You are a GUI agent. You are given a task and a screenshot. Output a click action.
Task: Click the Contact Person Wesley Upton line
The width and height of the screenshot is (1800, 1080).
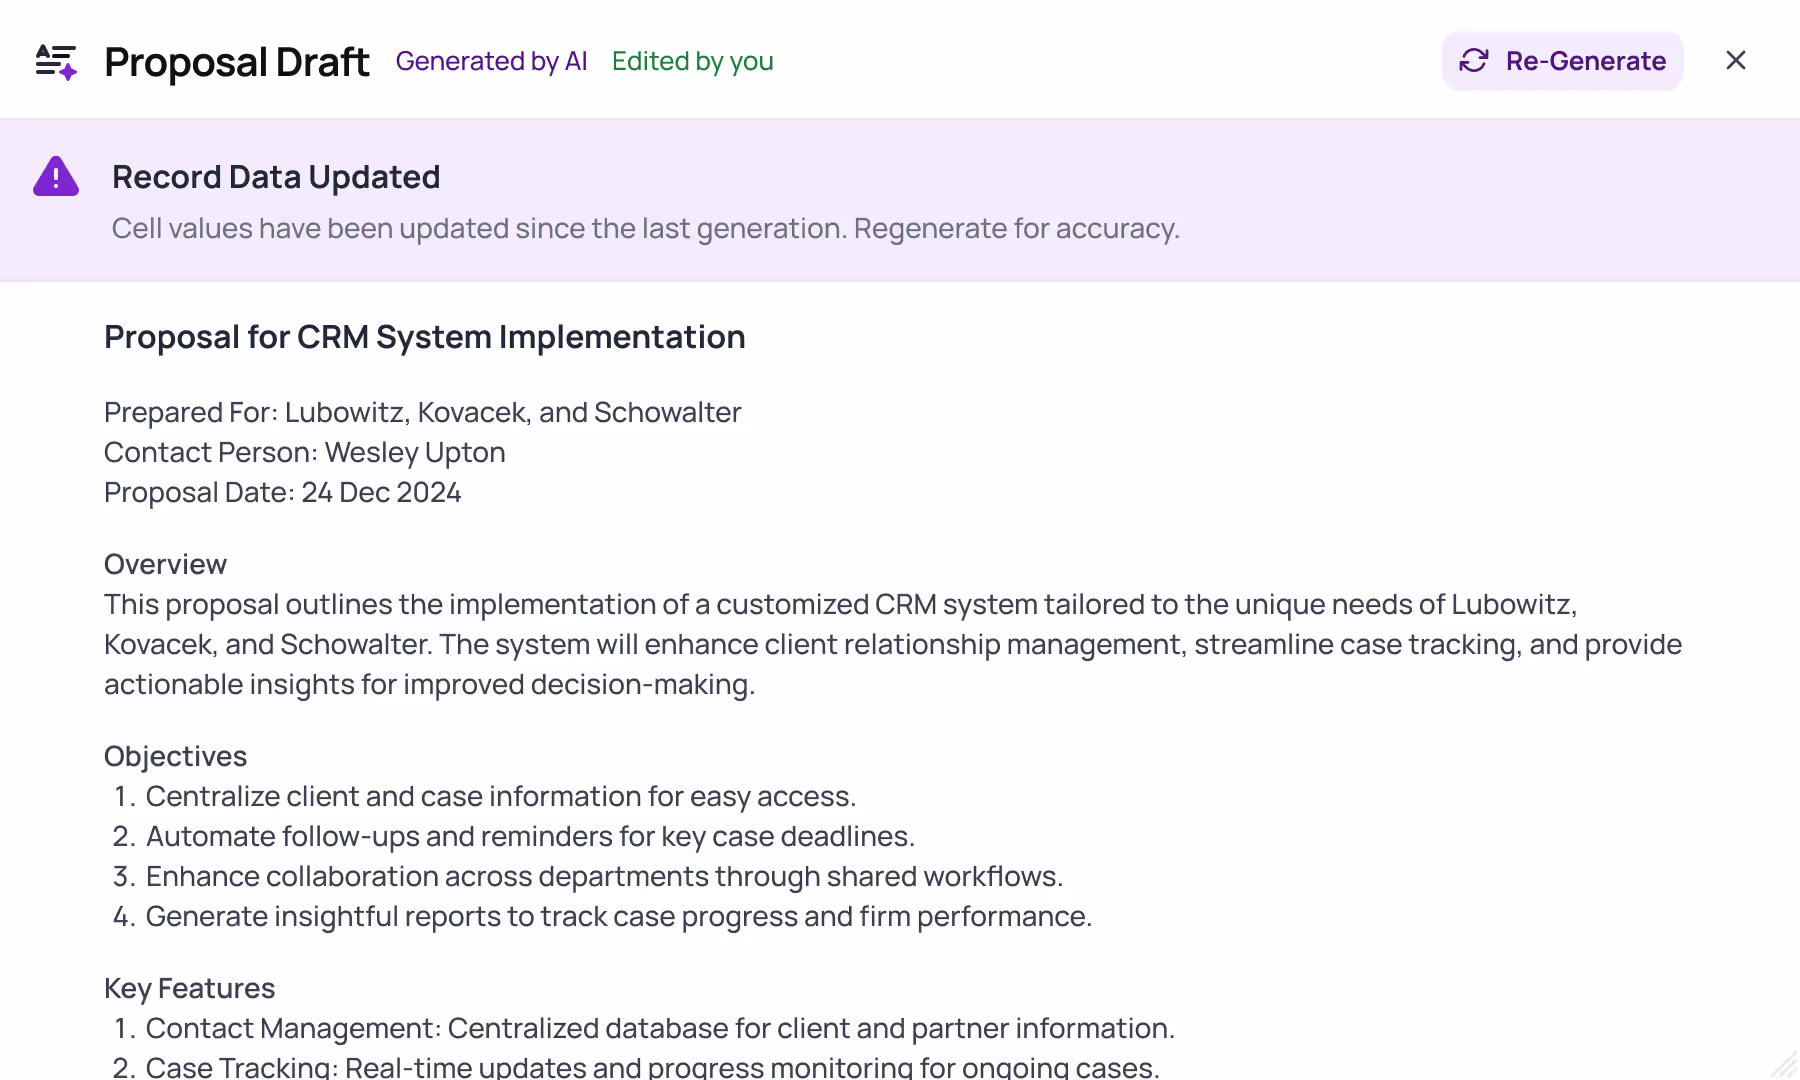click(304, 452)
